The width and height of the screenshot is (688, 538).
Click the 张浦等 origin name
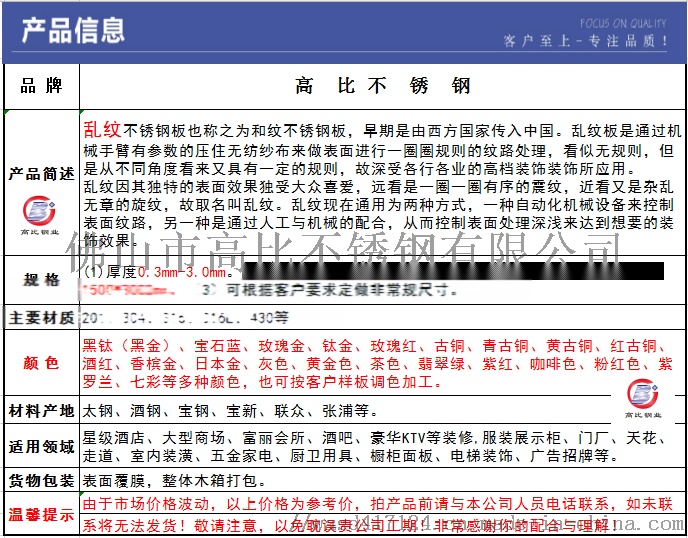tap(346, 411)
